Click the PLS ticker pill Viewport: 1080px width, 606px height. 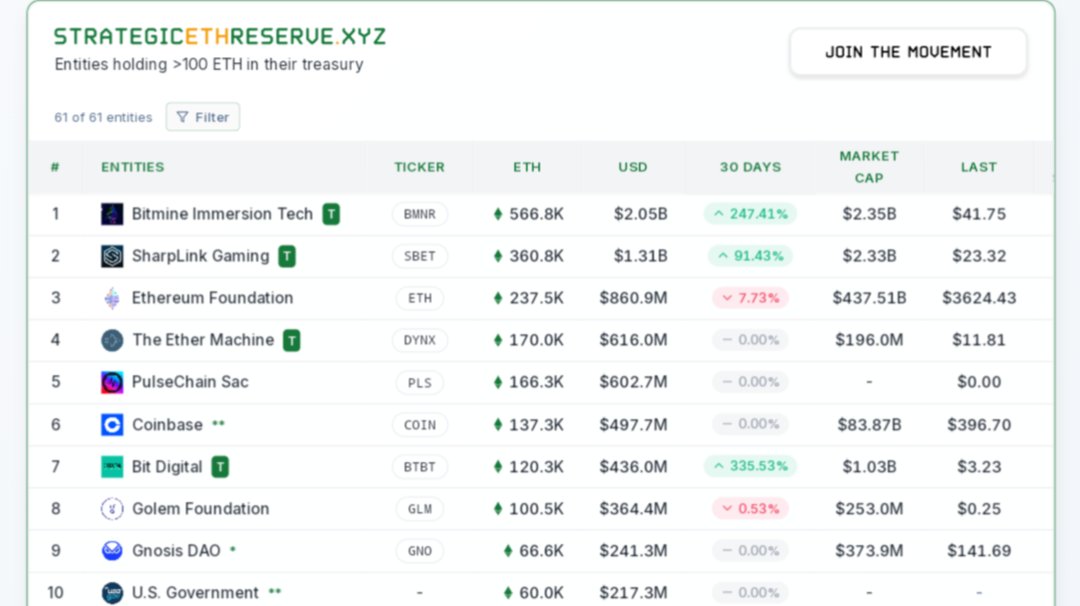pyautogui.click(x=419, y=383)
